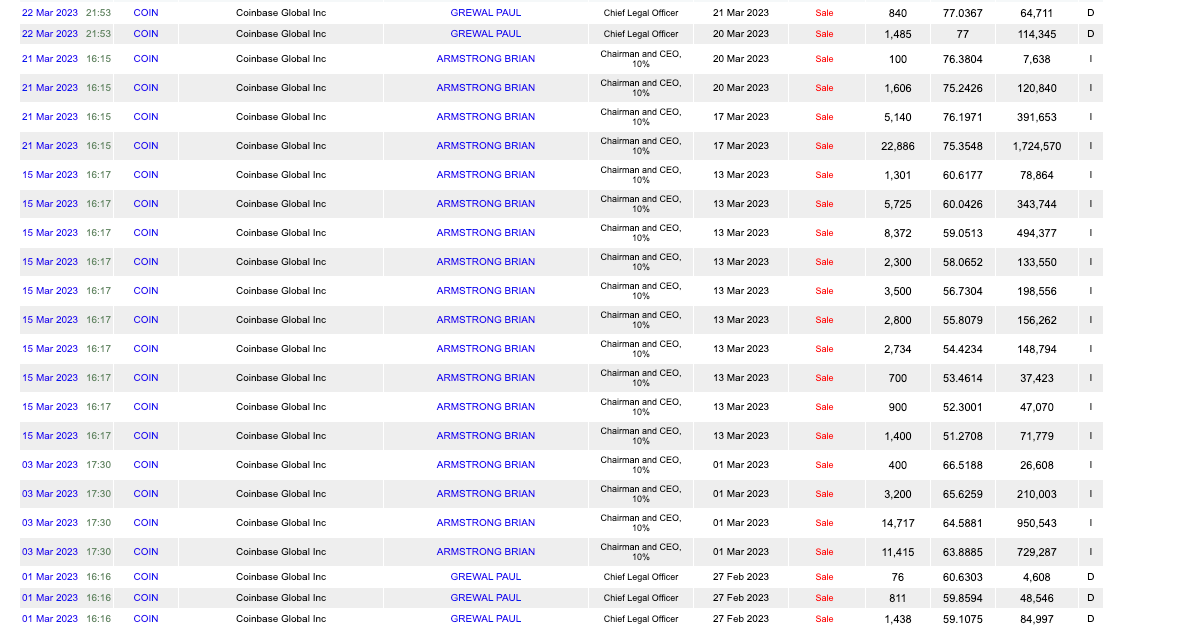Select the price cell 59.1075
Screen dimensions: 1200x628
pos(963,619)
